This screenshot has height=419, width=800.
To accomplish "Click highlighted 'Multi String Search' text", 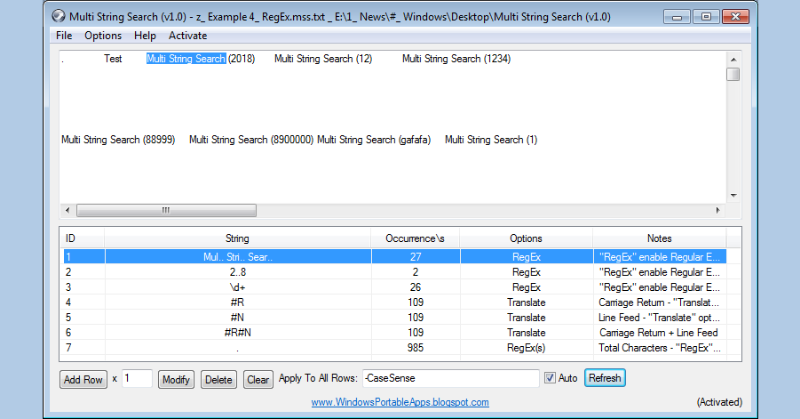I will pyautogui.click(x=186, y=59).
